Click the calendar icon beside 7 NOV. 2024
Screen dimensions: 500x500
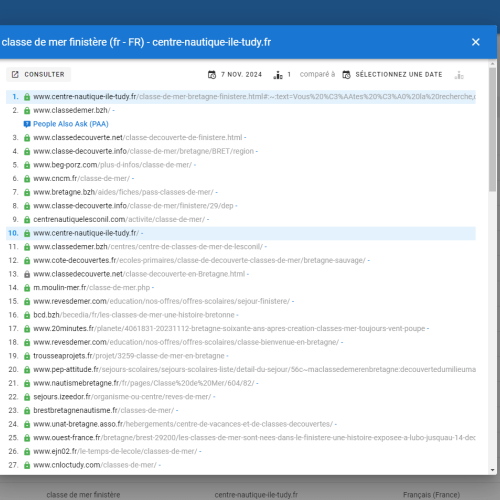point(212,74)
